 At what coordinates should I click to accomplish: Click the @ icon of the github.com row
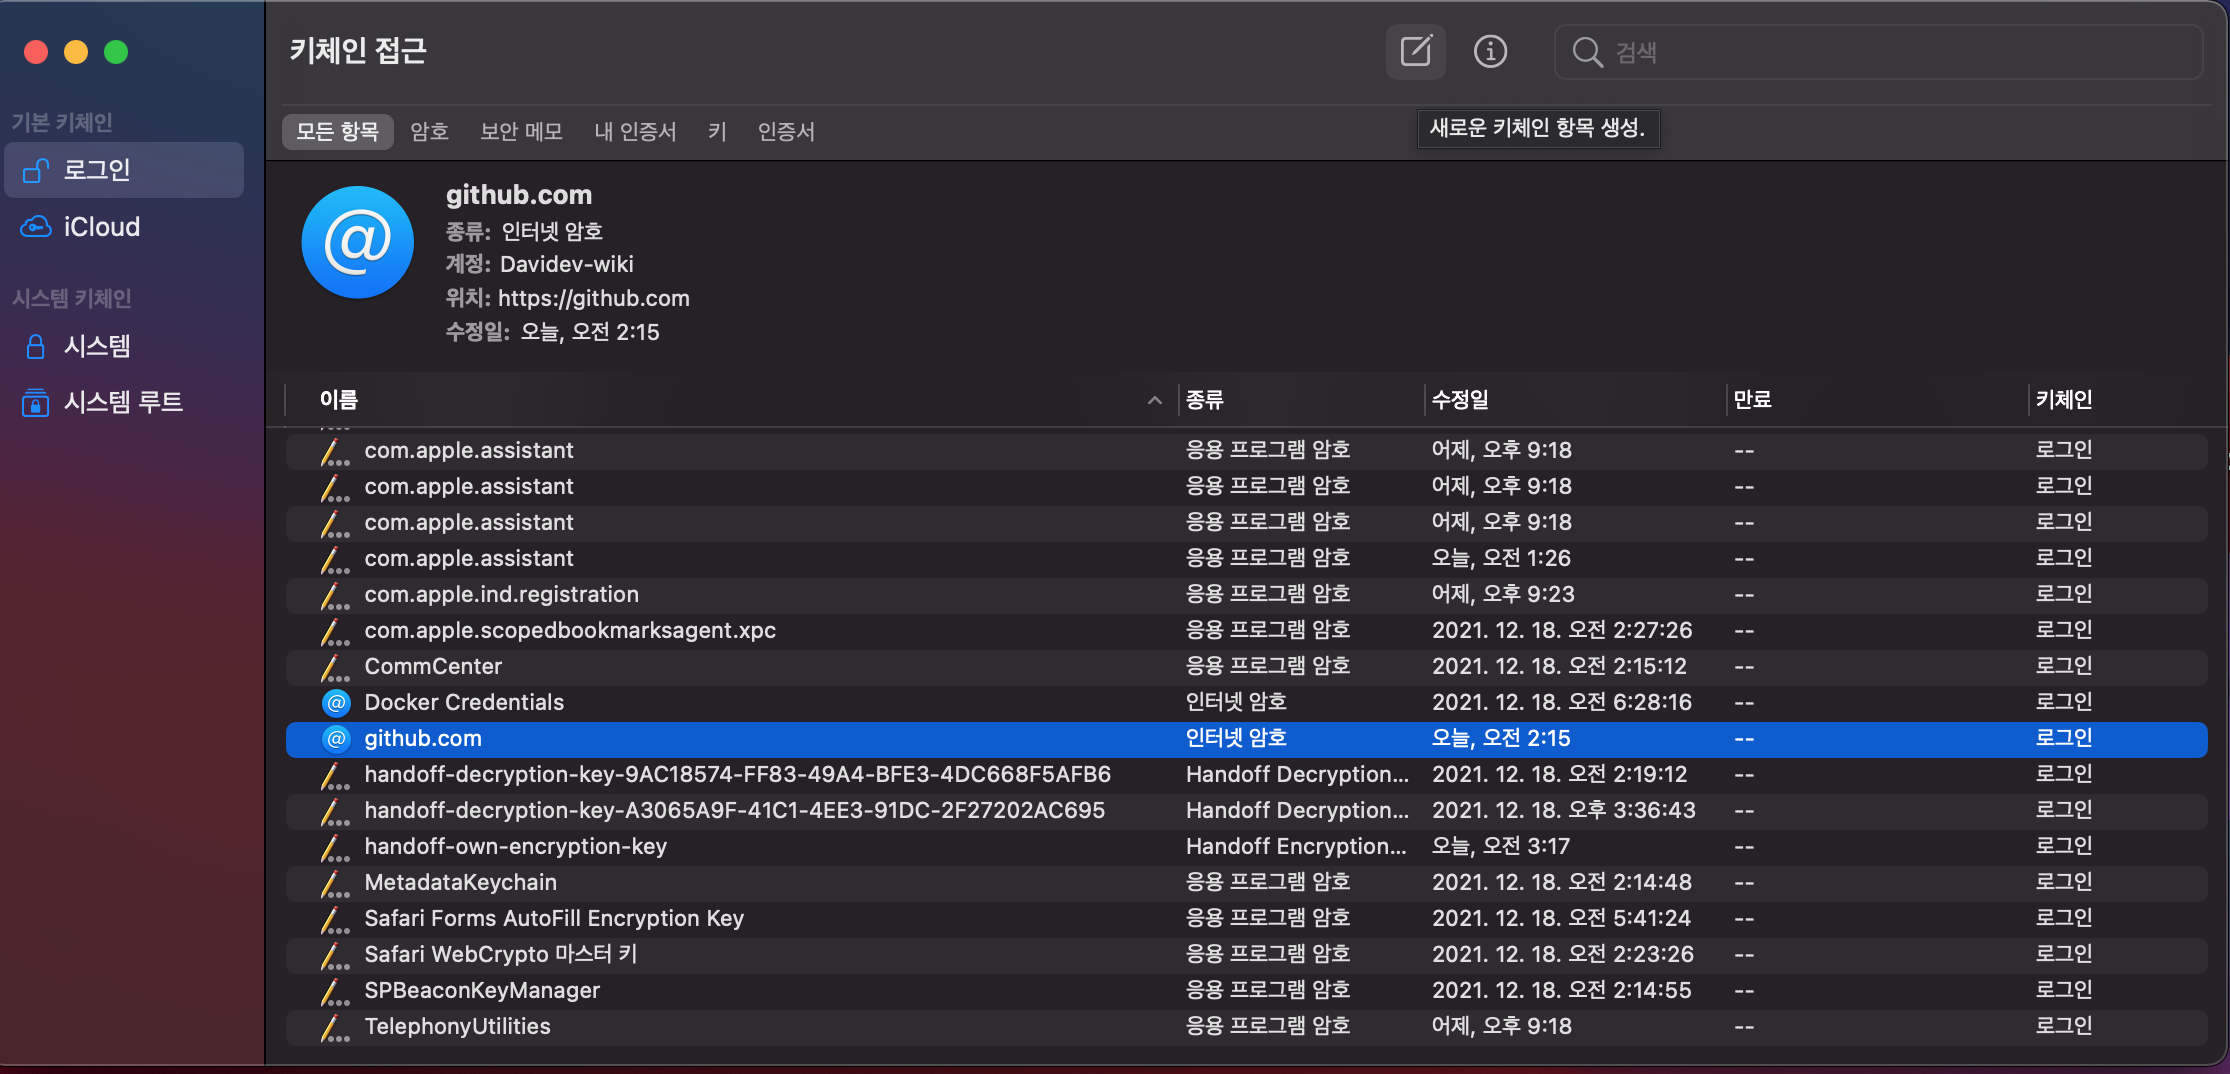[x=336, y=738]
